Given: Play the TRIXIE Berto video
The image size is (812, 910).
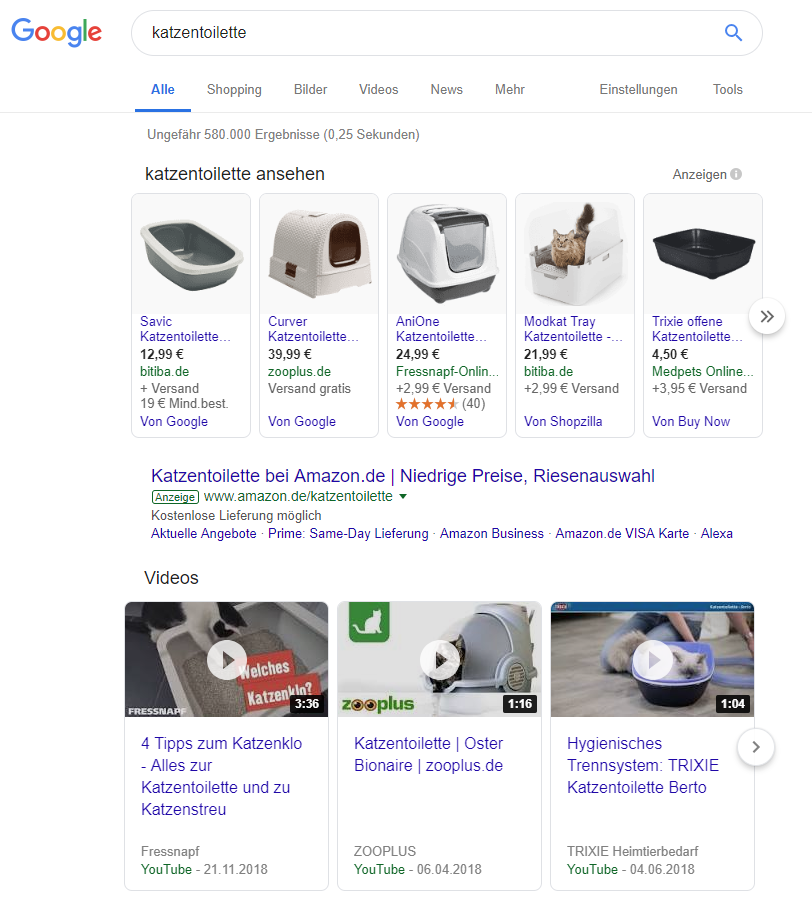Looking at the screenshot, I should click(652, 659).
